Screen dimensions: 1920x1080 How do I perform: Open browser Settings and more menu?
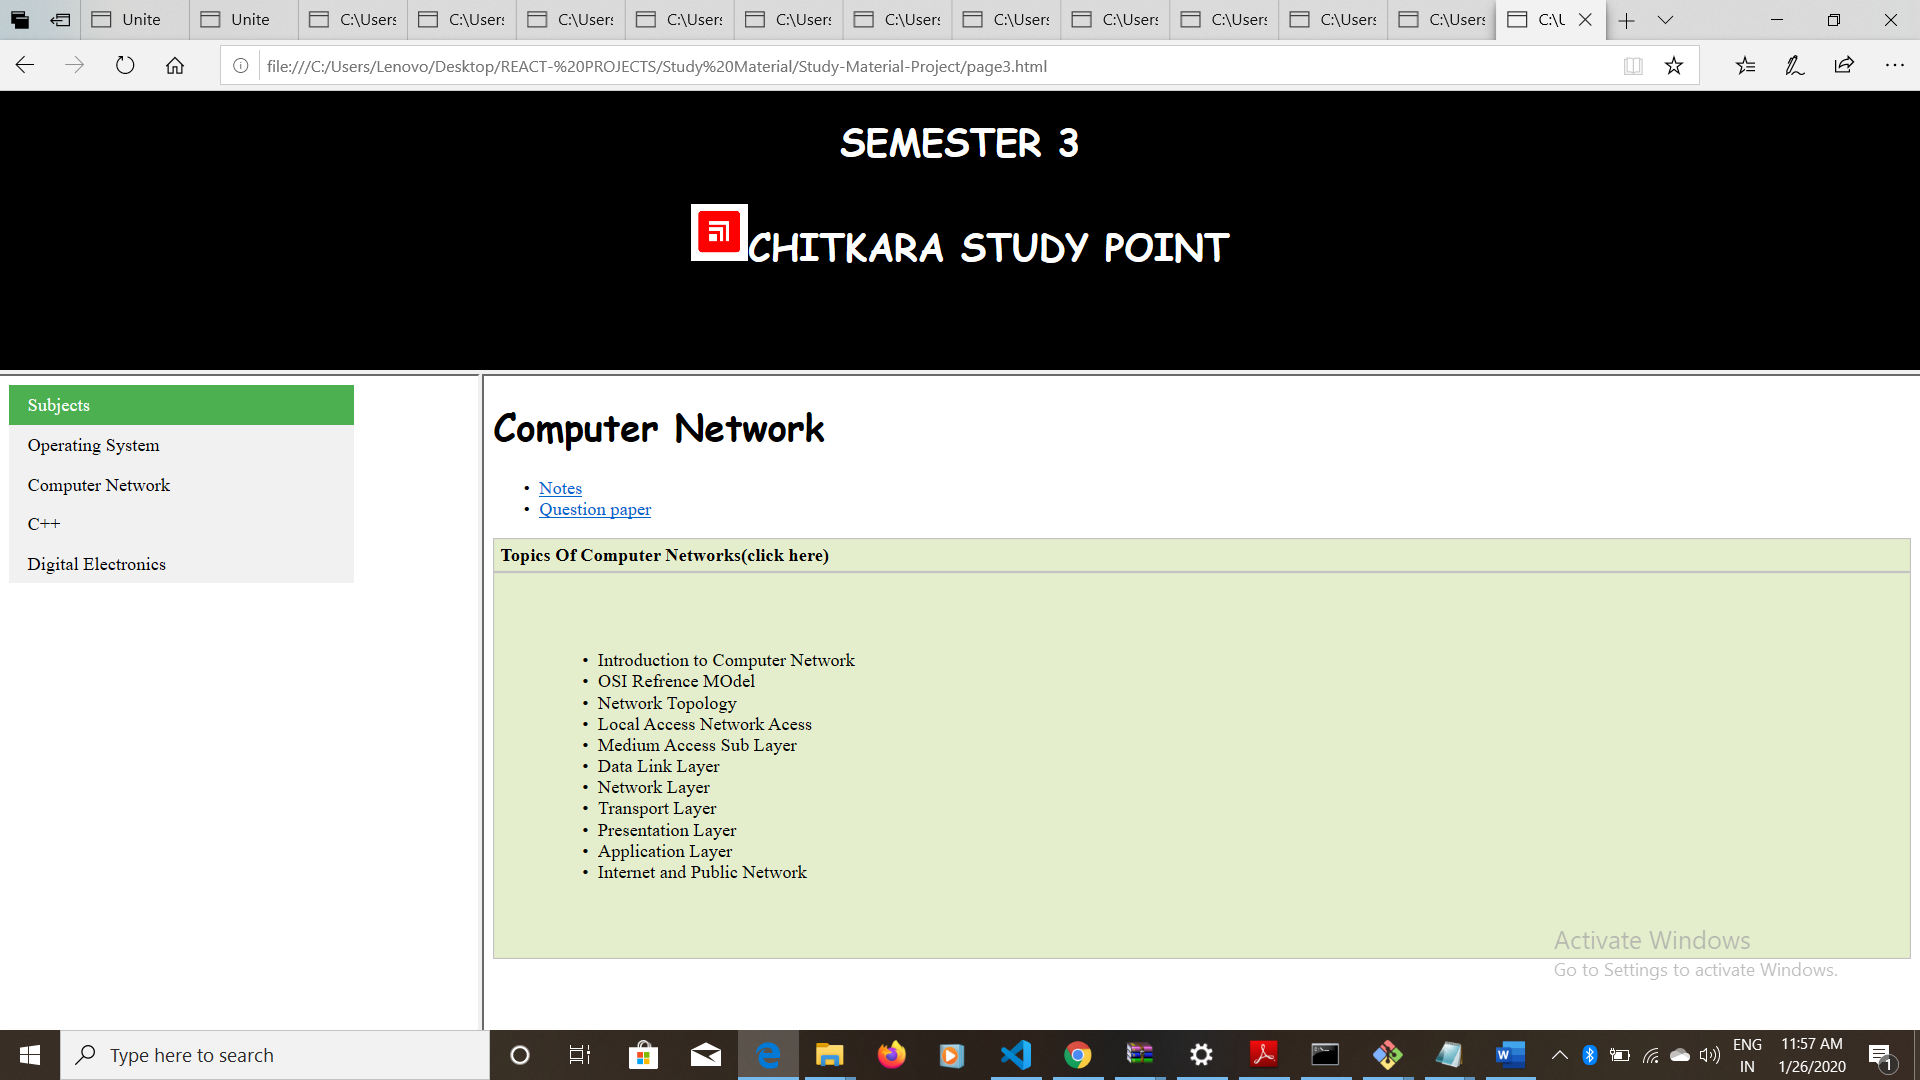click(x=1895, y=66)
